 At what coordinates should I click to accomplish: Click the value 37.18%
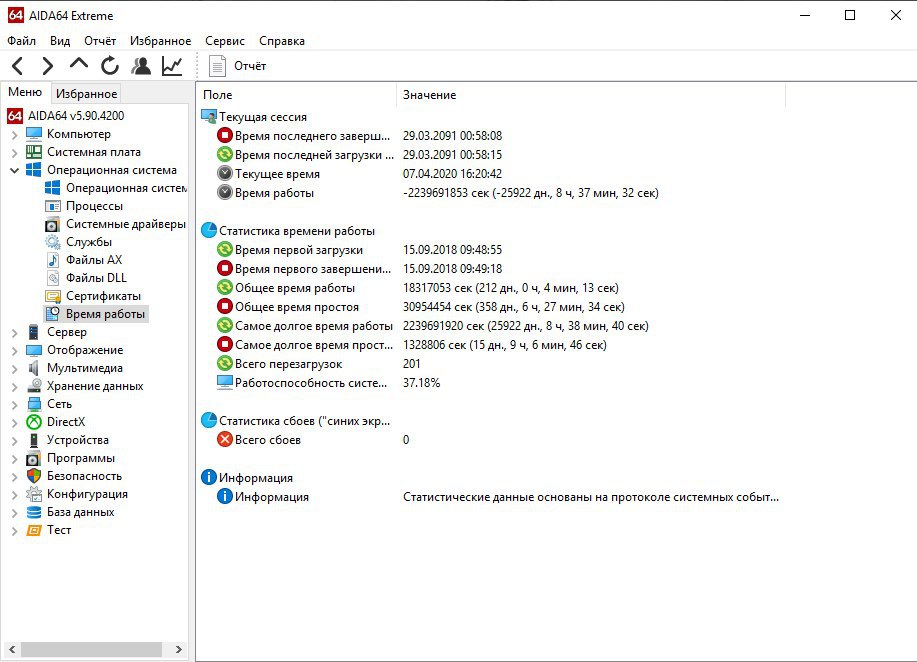(x=422, y=383)
